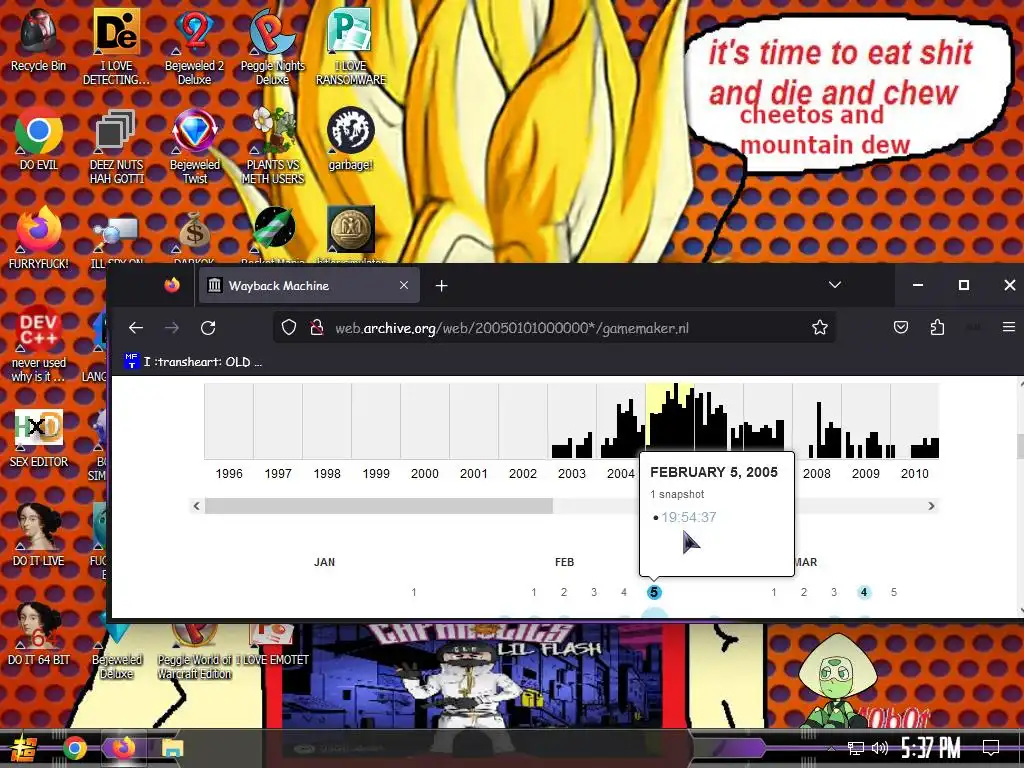Open the DO IT LIVE desktop shortcut
1024x768 pixels.
click(39, 536)
